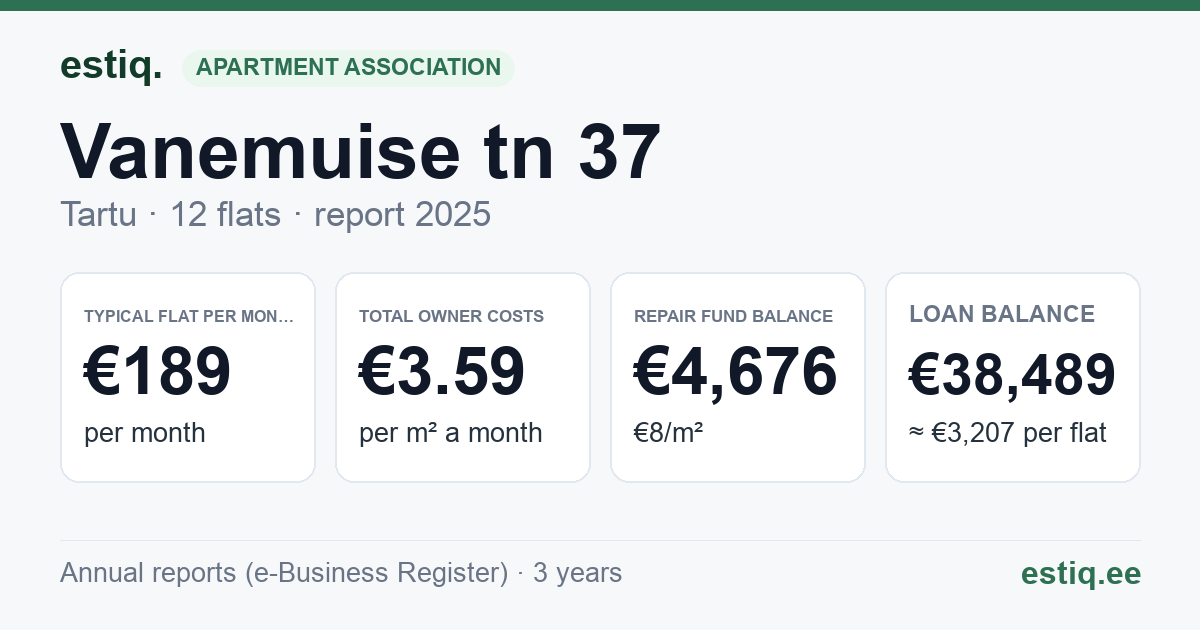Click the 'per month' caption under €189
The image size is (1200, 630).
tap(144, 433)
